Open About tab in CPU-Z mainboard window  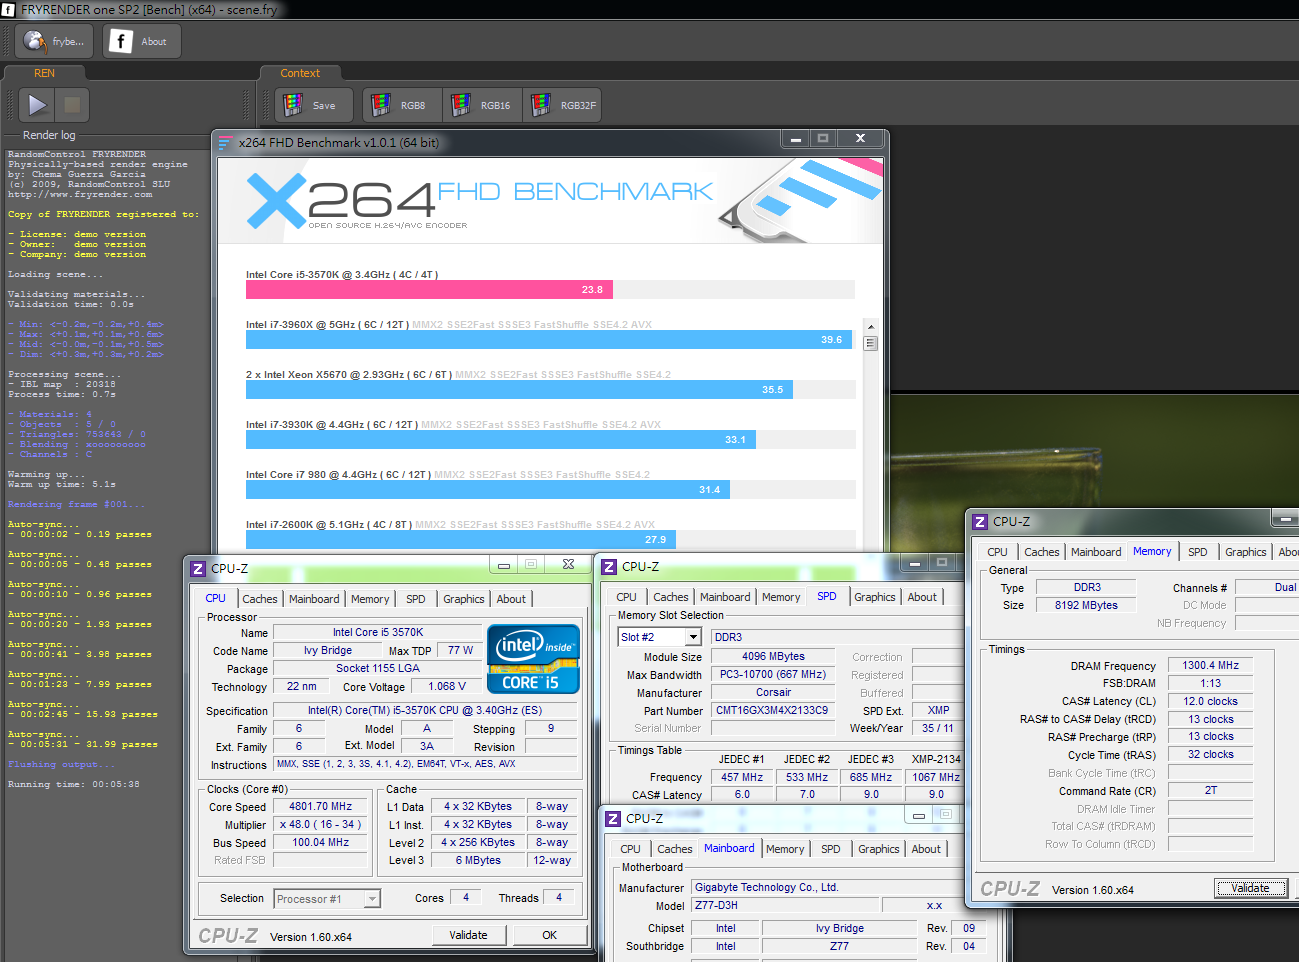coord(926,849)
